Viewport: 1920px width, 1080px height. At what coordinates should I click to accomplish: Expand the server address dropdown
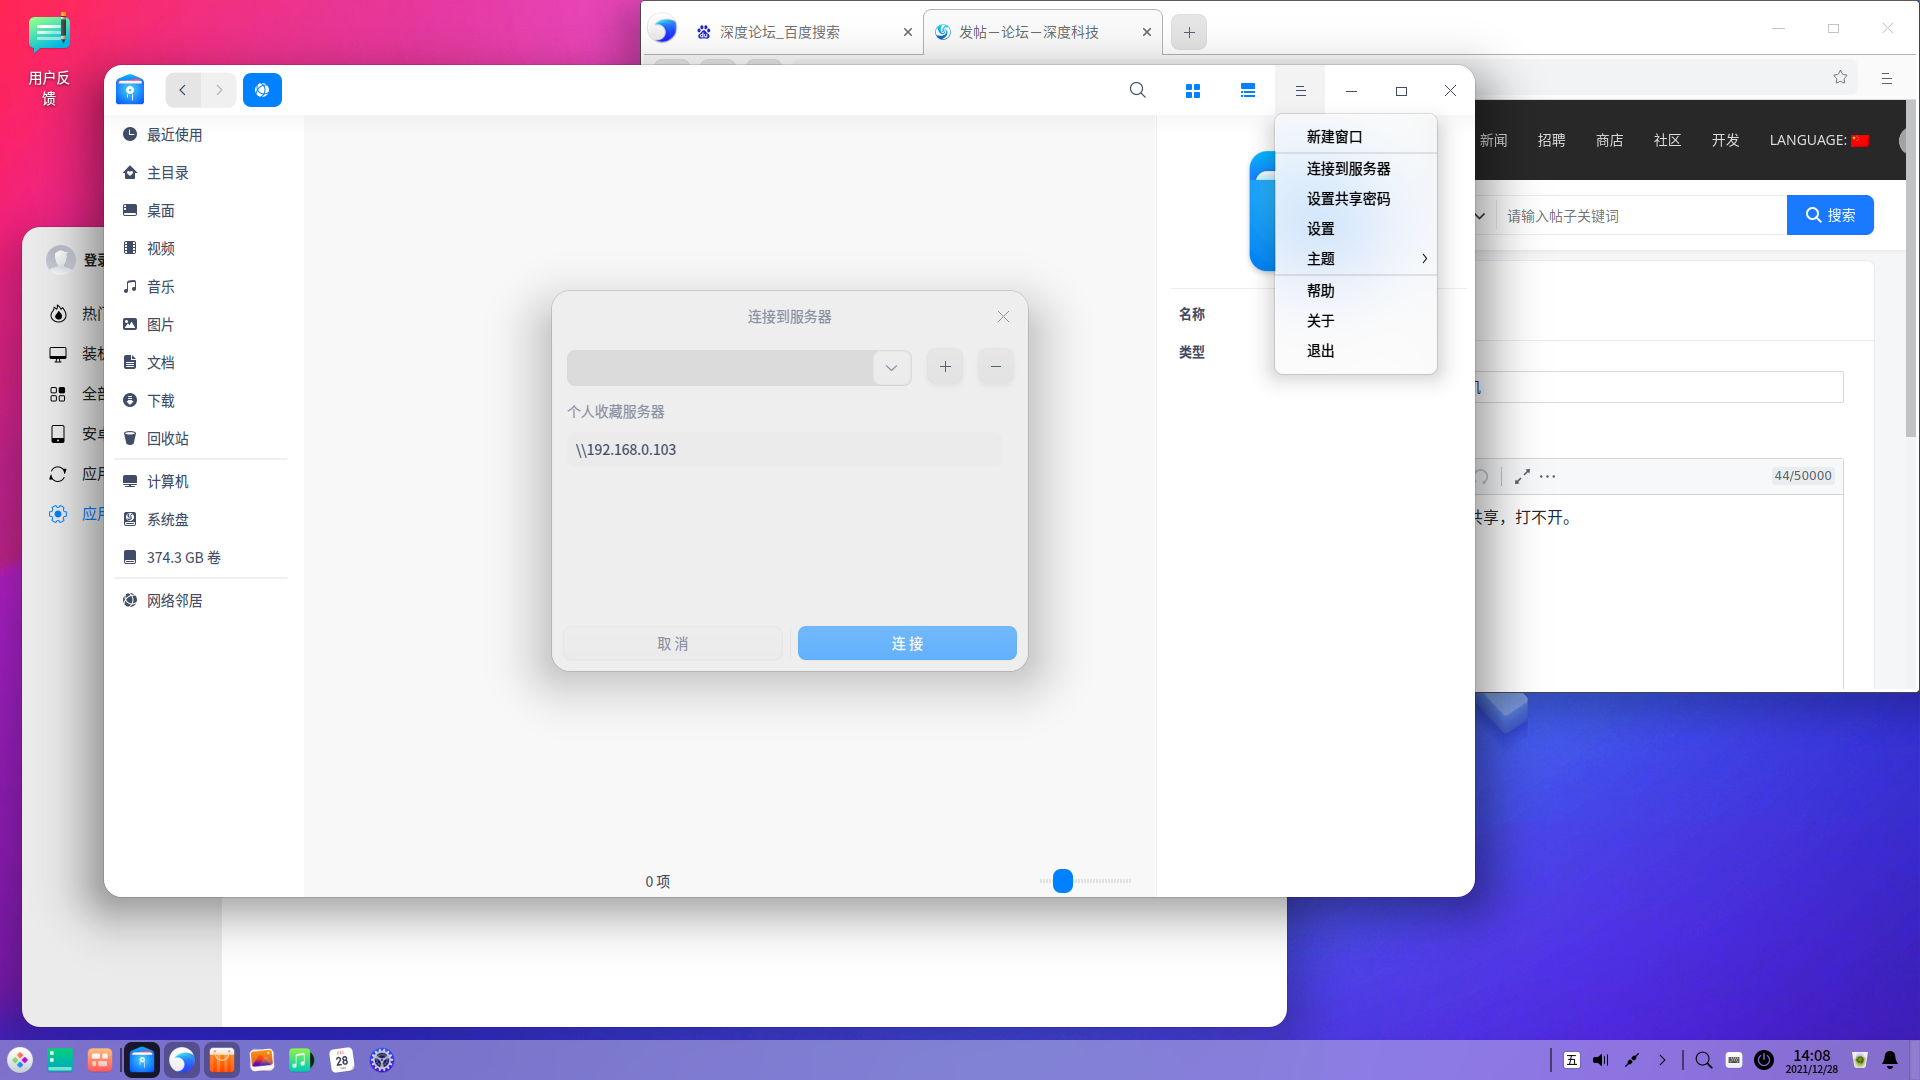[890, 367]
